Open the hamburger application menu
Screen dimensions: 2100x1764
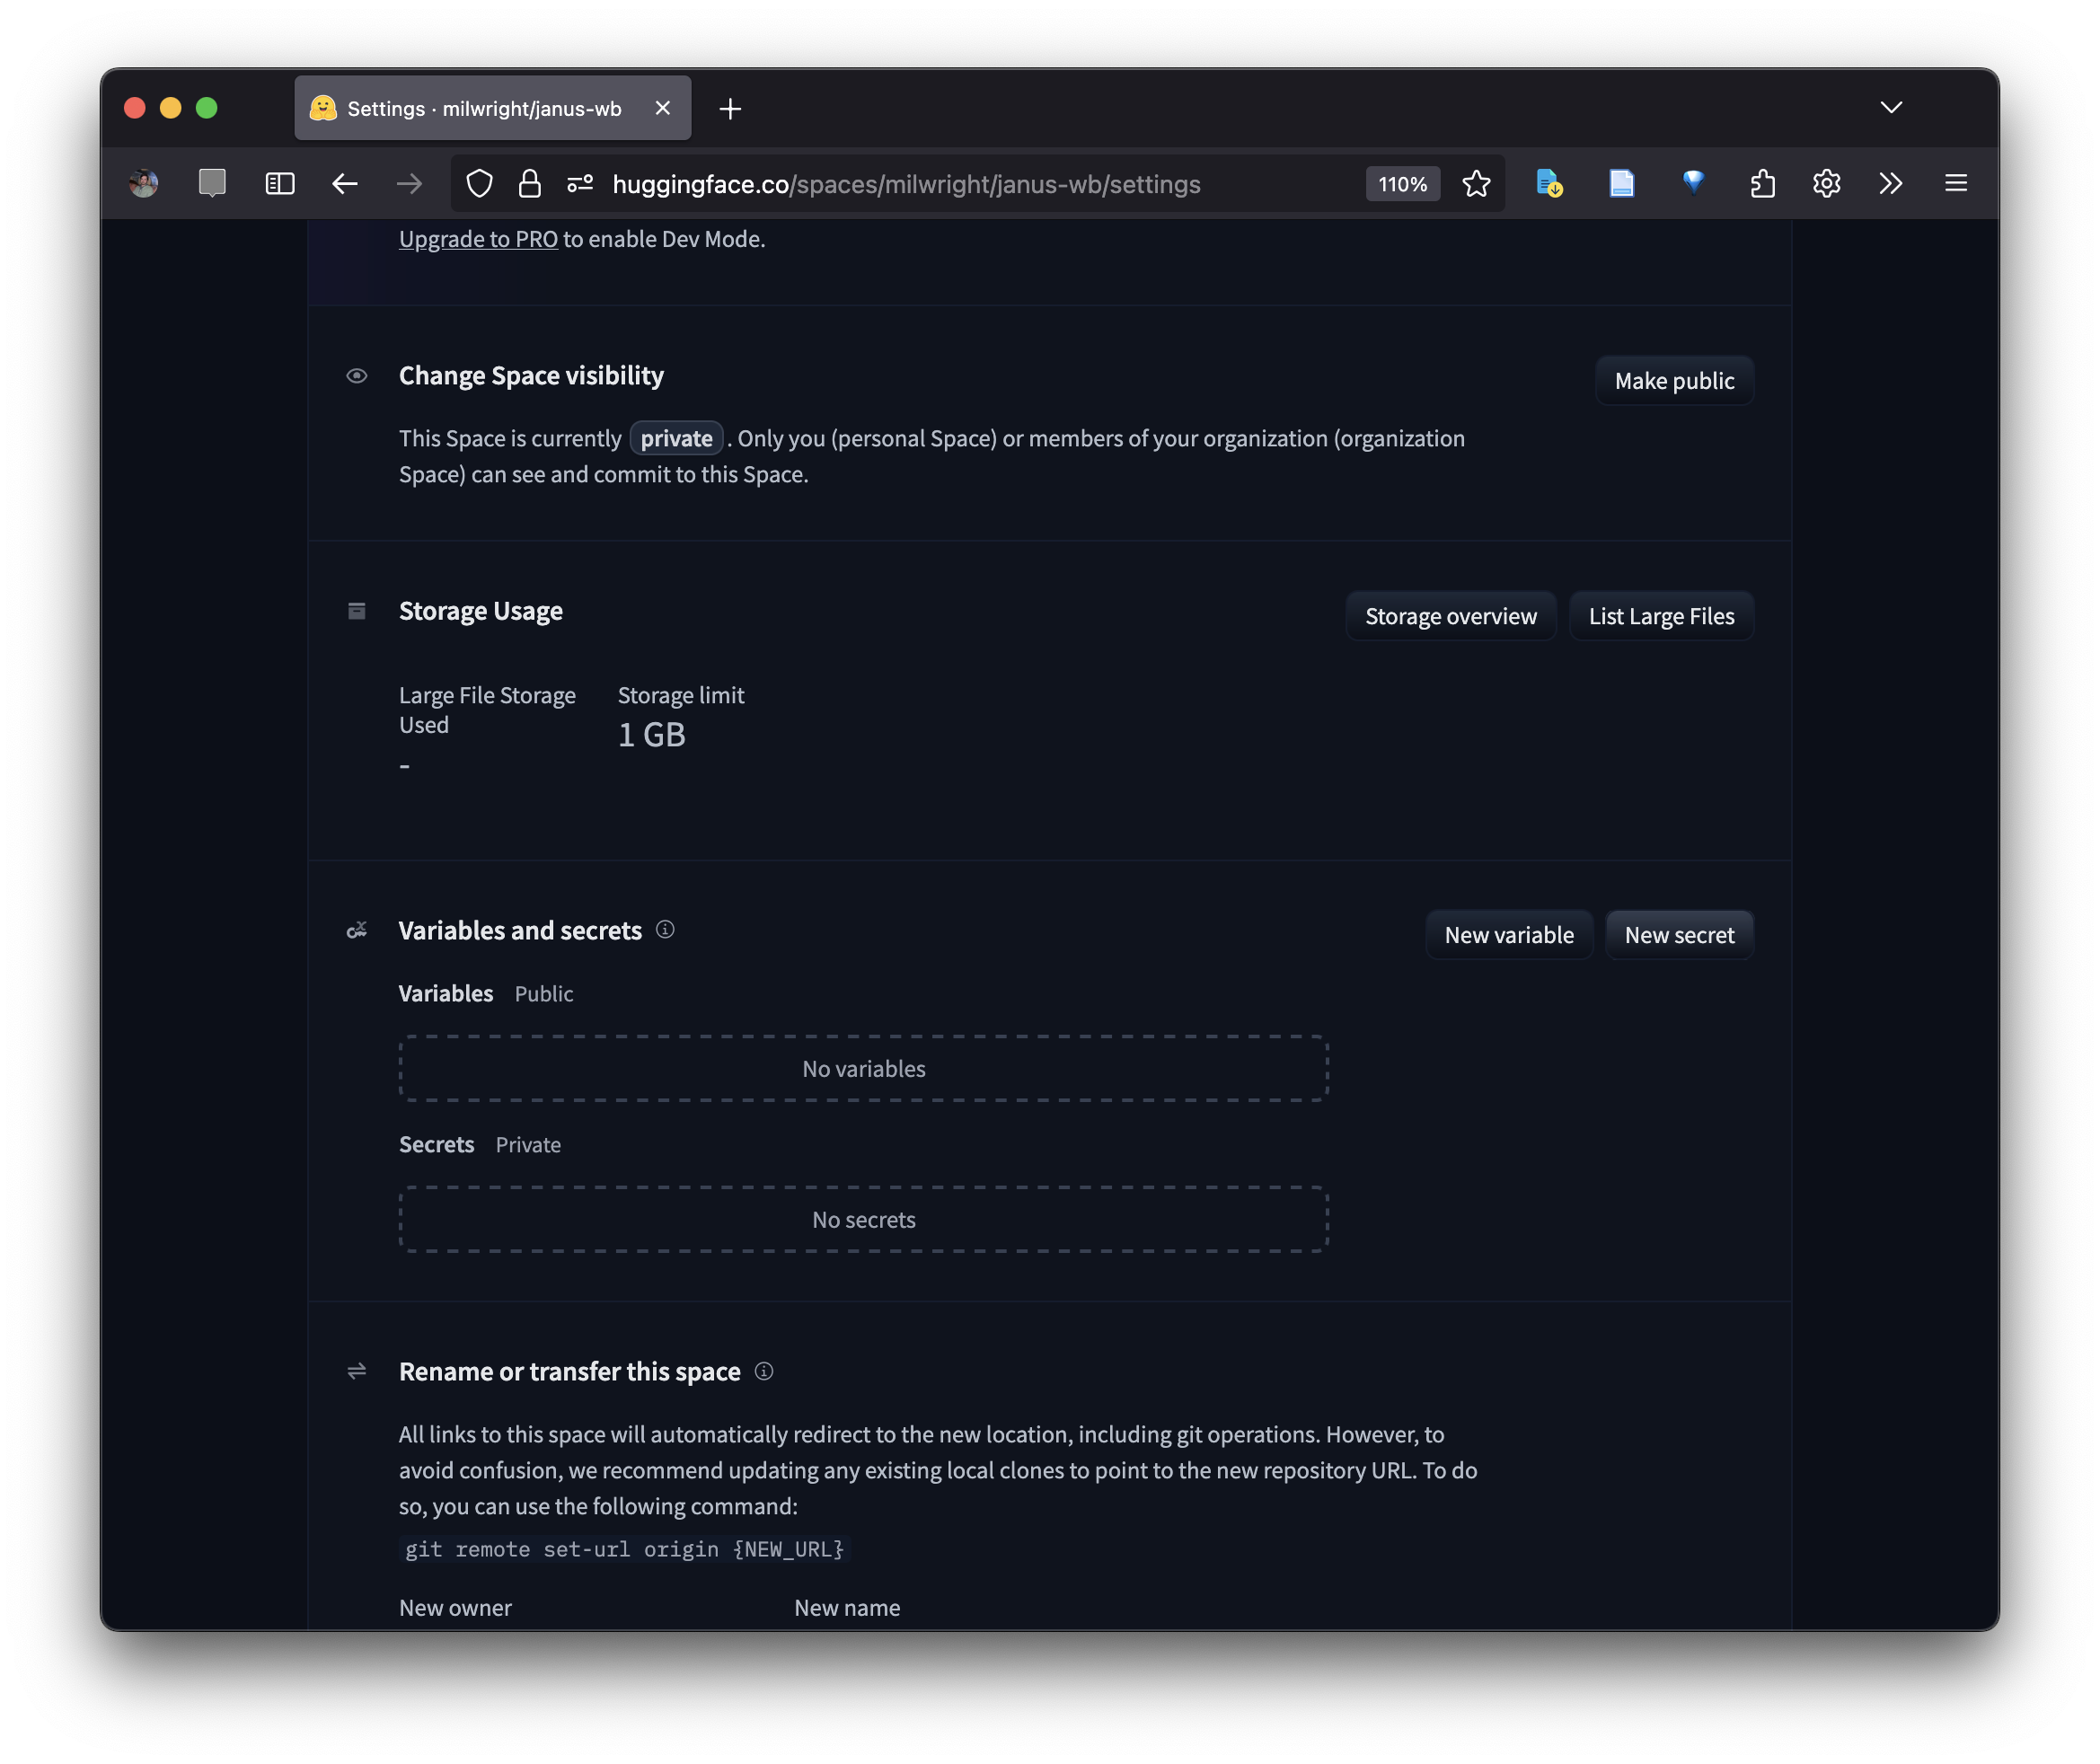coord(1956,184)
